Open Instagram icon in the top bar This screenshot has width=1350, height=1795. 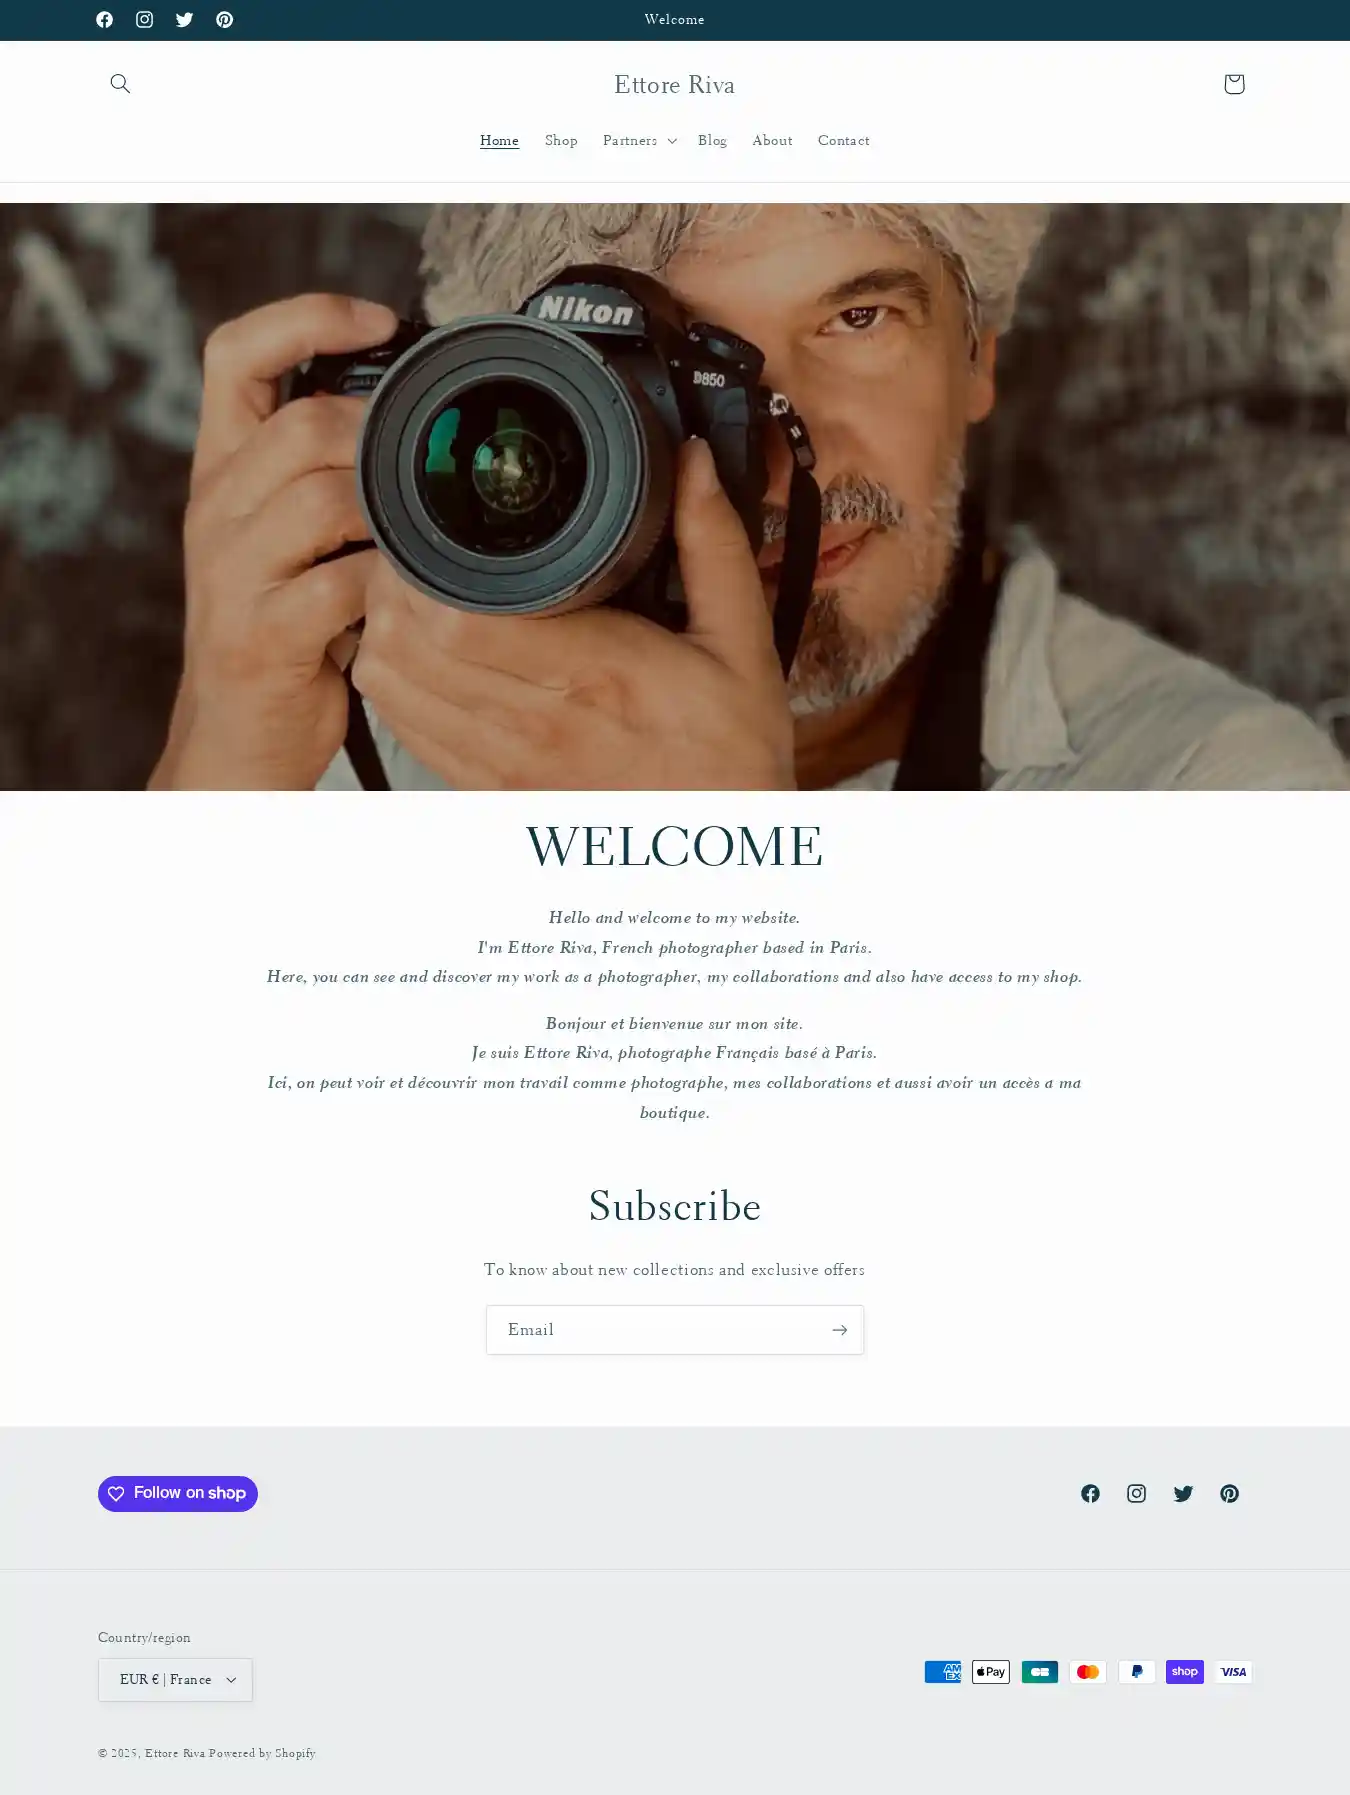tap(144, 20)
